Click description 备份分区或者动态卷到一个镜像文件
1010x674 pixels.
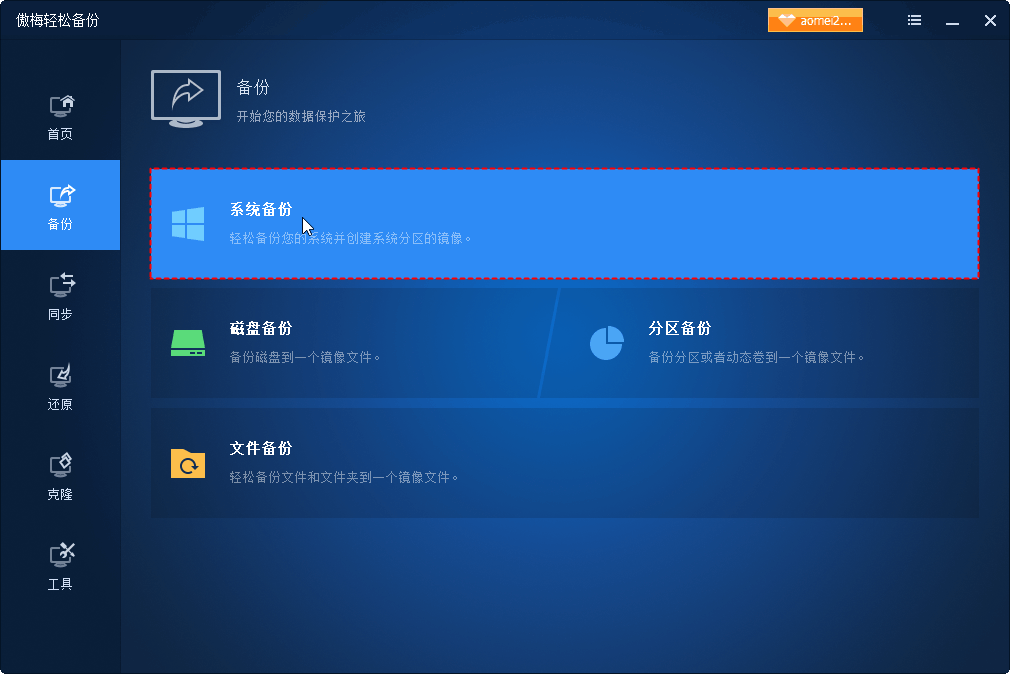point(756,358)
